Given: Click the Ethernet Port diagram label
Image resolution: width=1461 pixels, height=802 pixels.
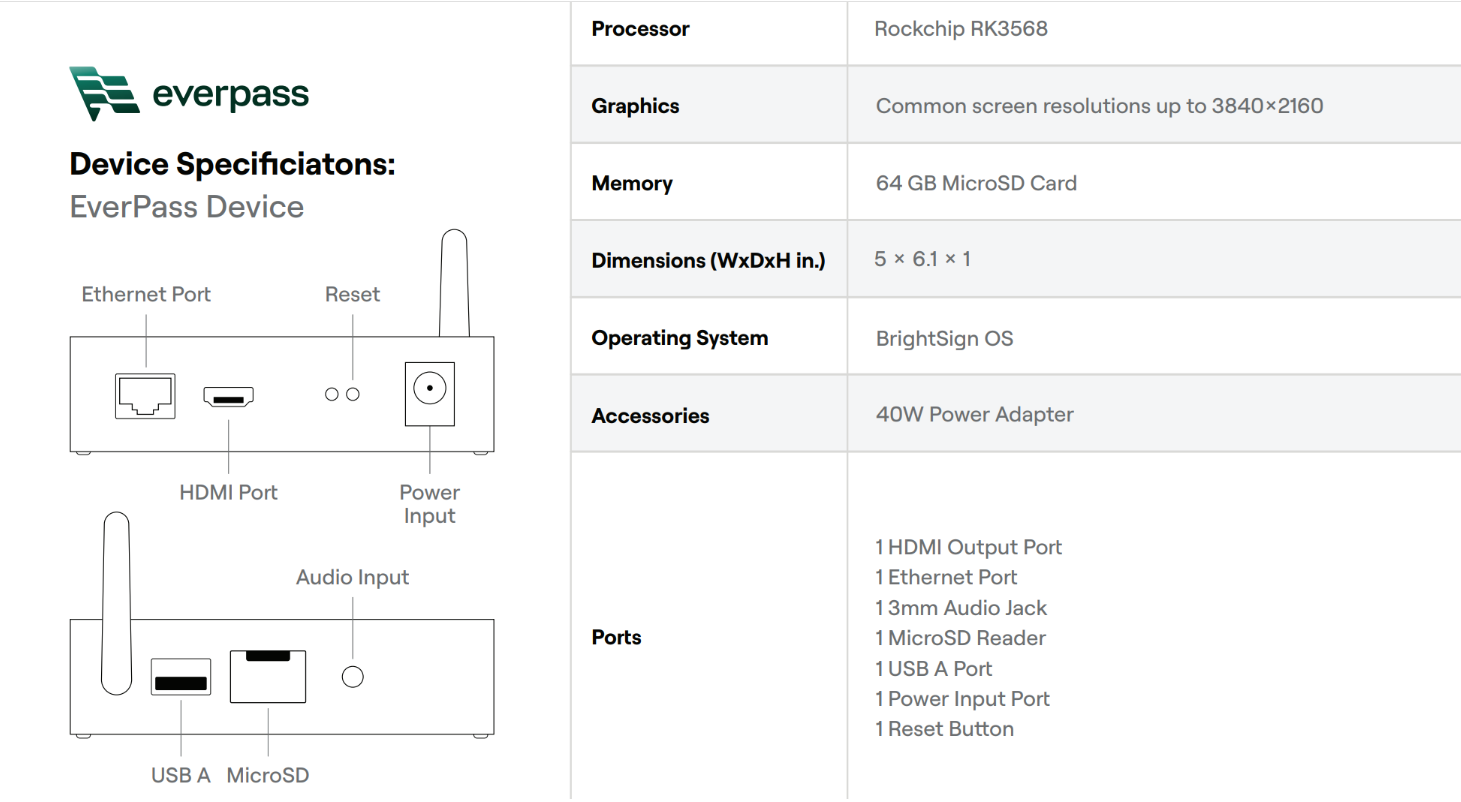Looking at the screenshot, I should click(x=146, y=294).
